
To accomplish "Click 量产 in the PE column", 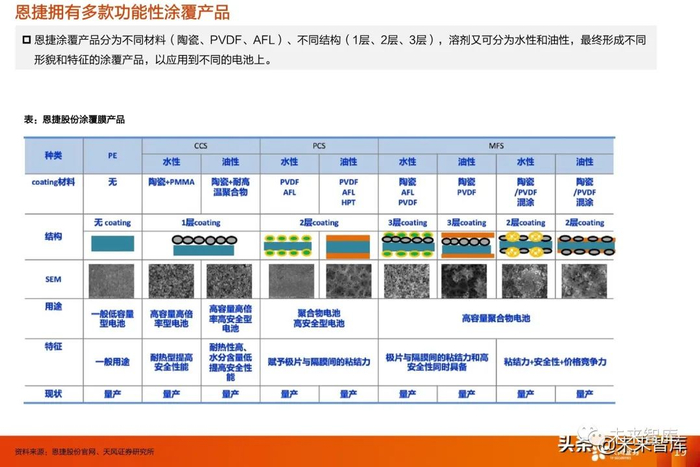I will (x=112, y=394).
